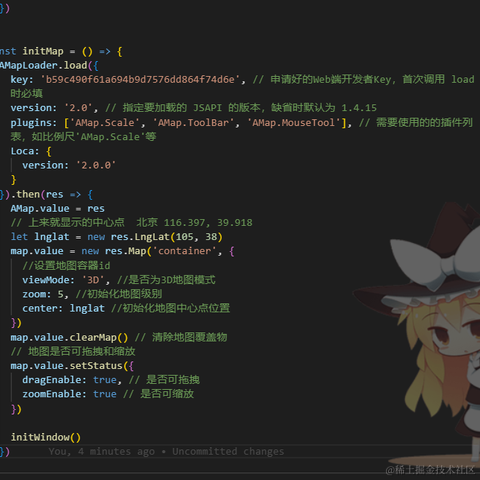Click zoomEnable: true property

click(69, 394)
